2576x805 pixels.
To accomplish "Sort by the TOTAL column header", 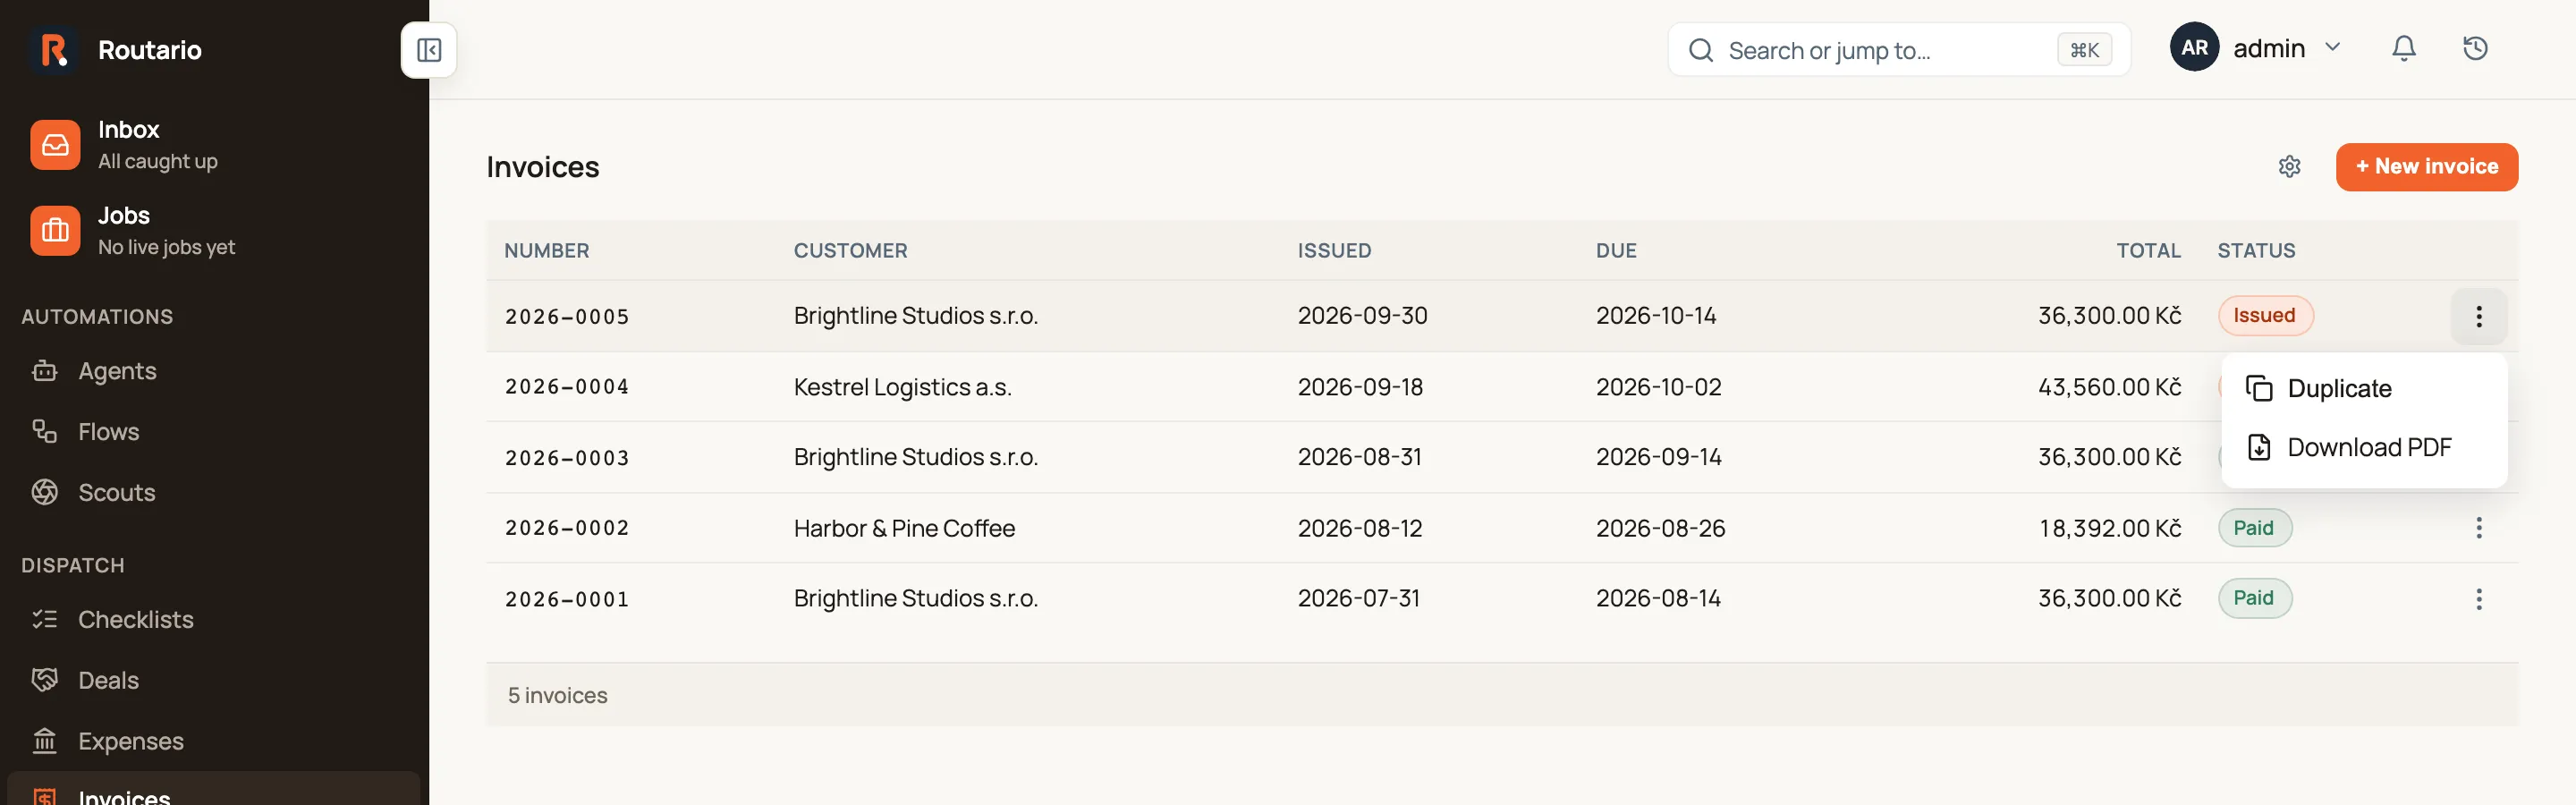I will click(2148, 250).
